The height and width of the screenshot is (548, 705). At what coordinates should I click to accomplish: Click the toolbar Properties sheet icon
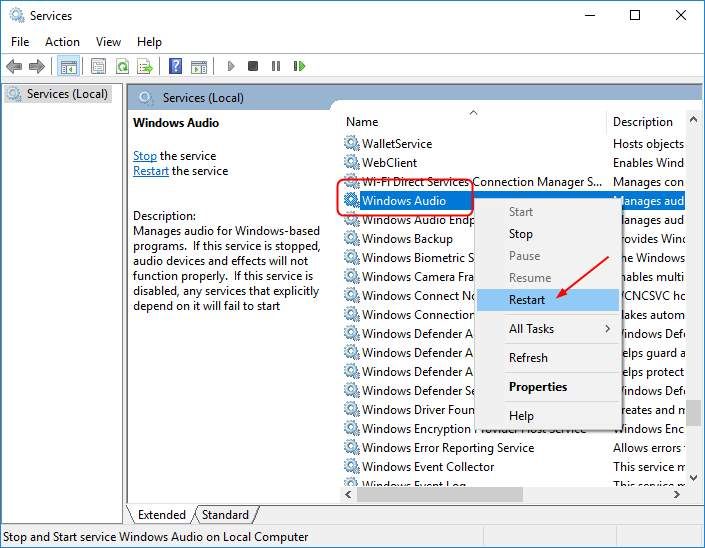(x=98, y=67)
